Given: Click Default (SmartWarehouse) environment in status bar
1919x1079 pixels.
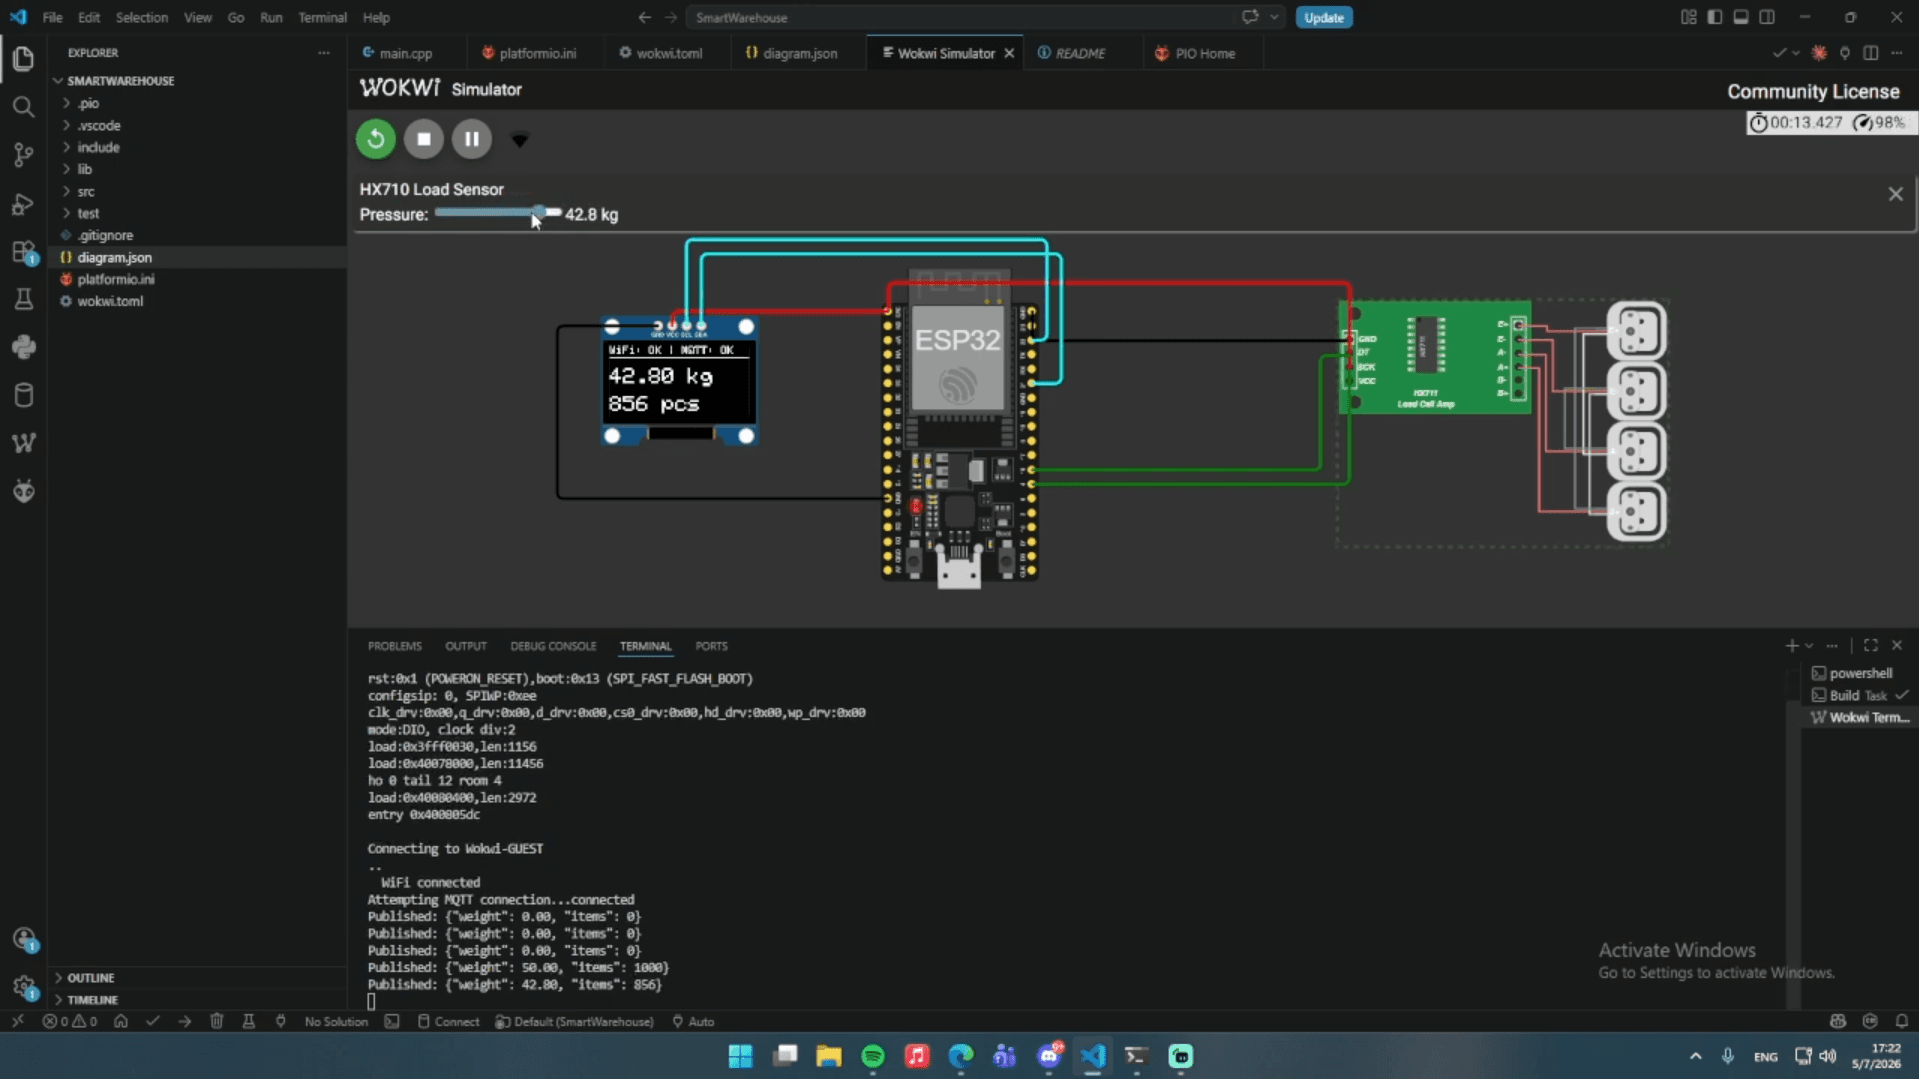Looking at the screenshot, I should pyautogui.click(x=574, y=1021).
